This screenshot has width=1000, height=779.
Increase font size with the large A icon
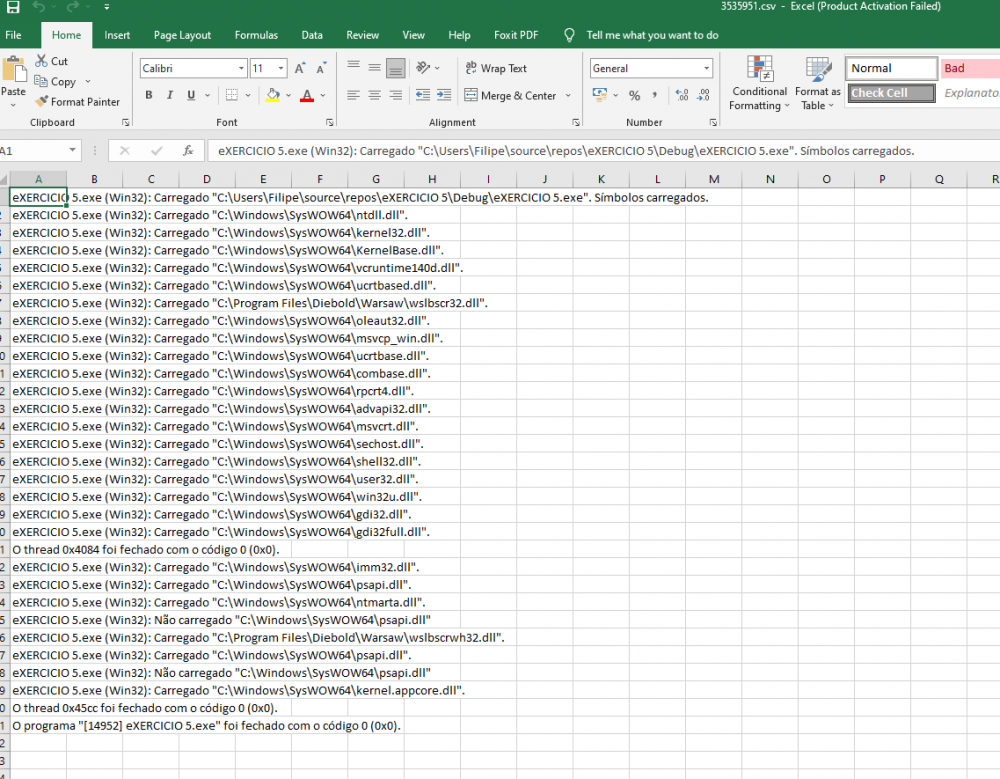(301, 69)
